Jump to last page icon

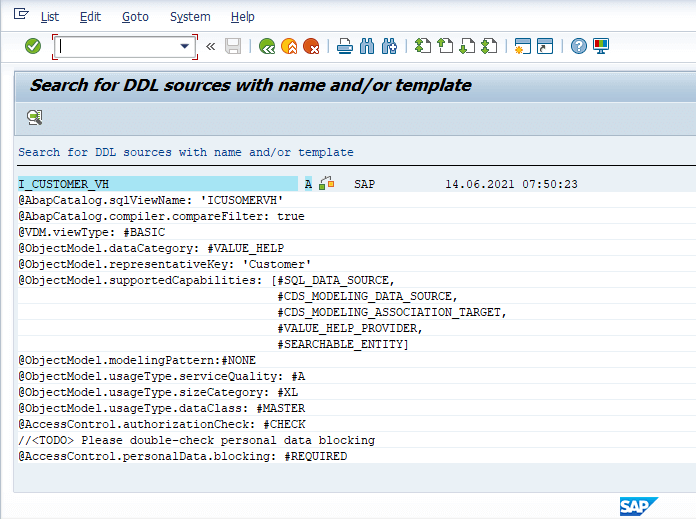[489, 46]
